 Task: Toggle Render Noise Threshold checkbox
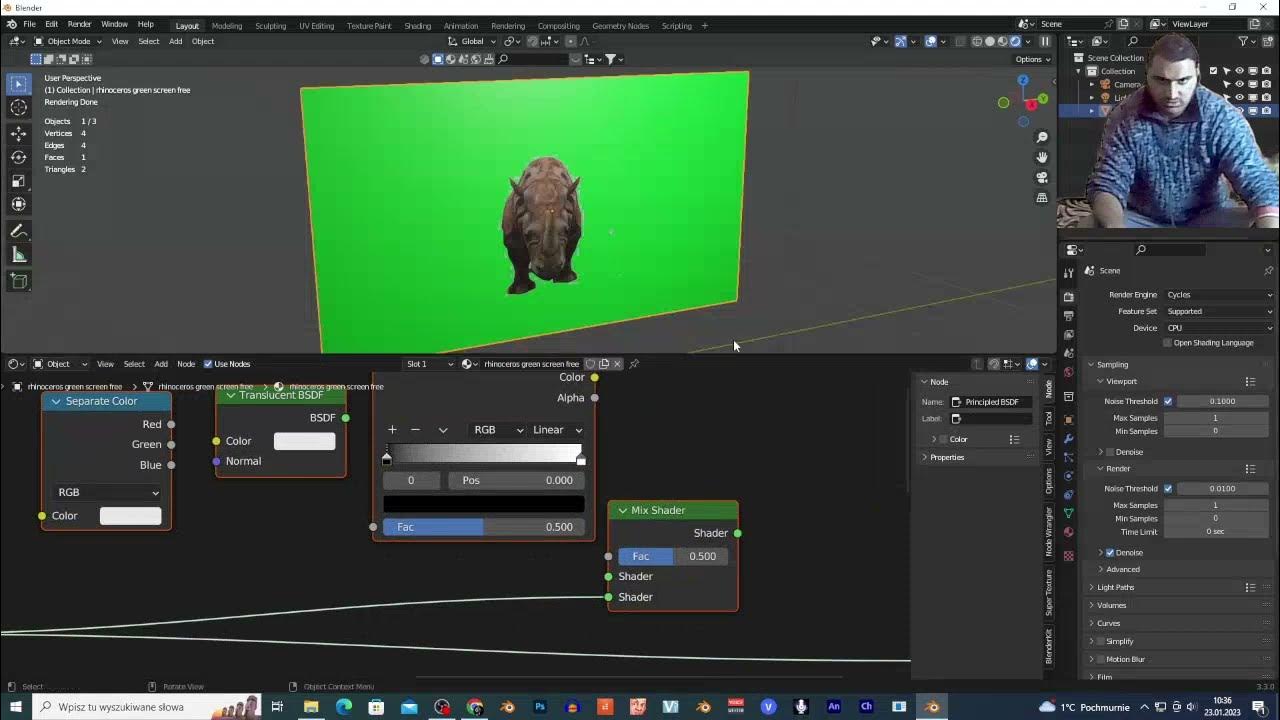pos(1168,489)
